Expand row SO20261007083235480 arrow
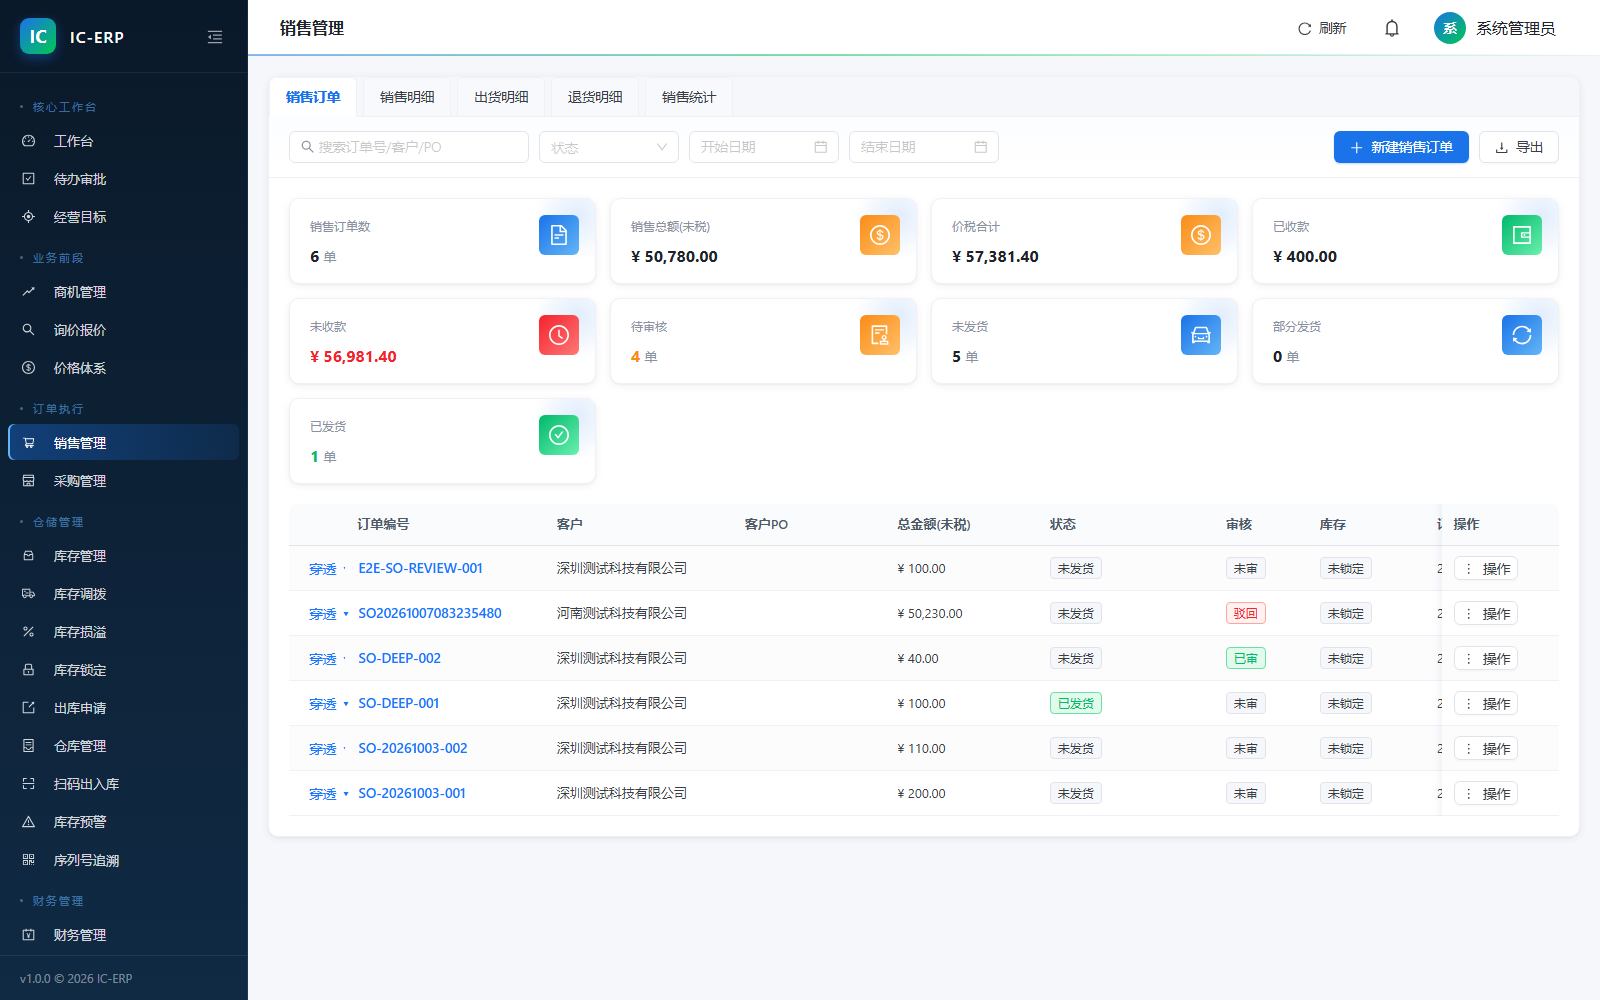The image size is (1600, 1000). tap(346, 614)
